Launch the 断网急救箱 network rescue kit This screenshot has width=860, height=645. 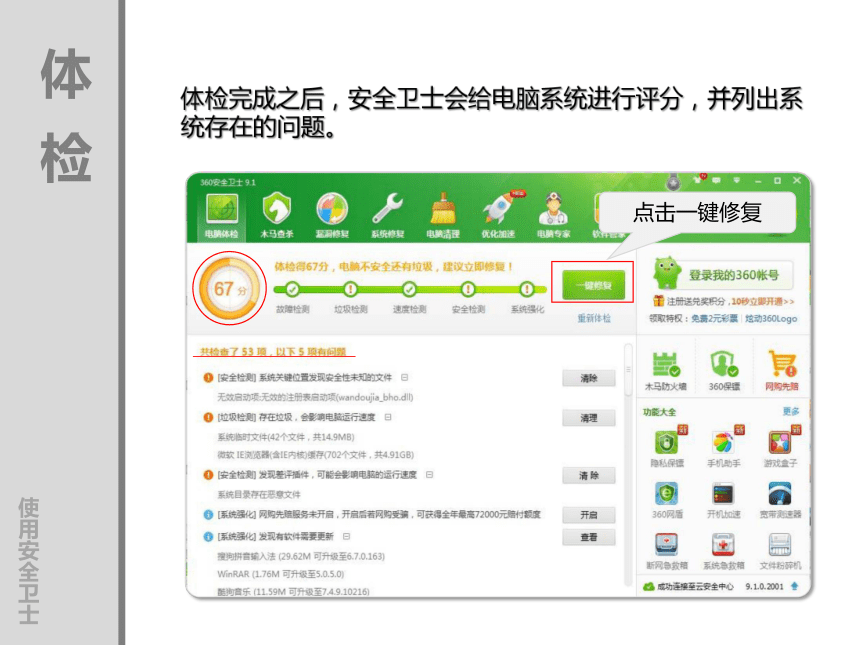667,551
